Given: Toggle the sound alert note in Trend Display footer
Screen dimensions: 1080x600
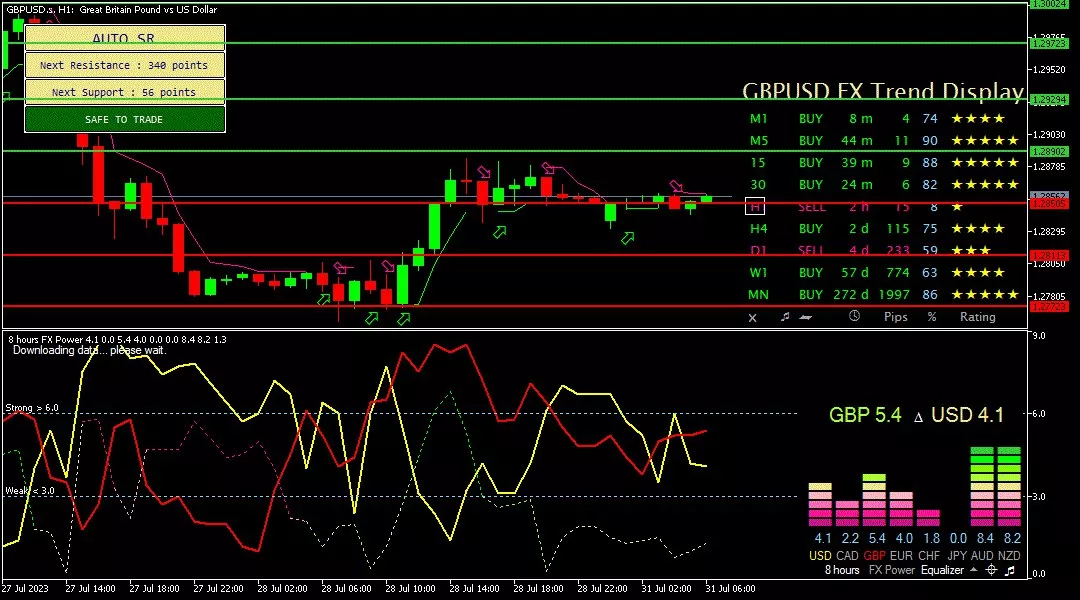Looking at the screenshot, I should pyautogui.click(x=785, y=316).
